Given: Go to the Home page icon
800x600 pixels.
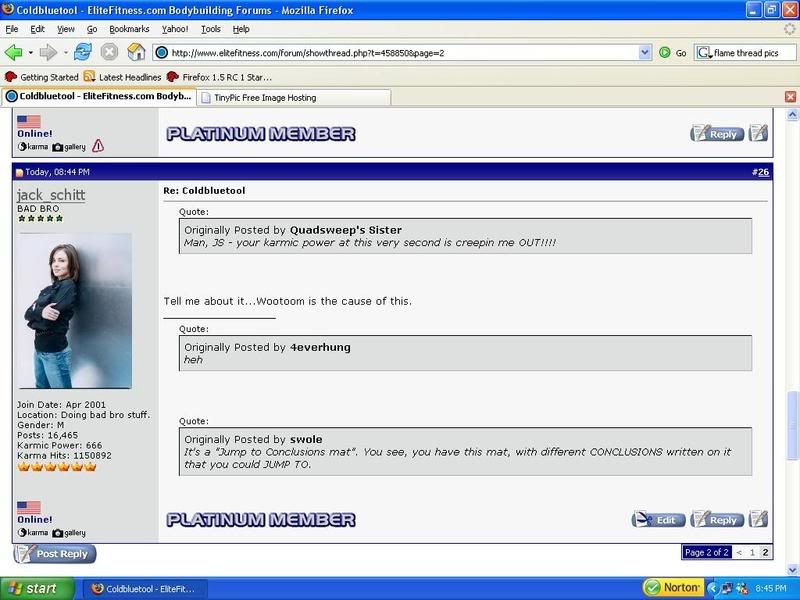Looking at the screenshot, I should coord(135,52).
